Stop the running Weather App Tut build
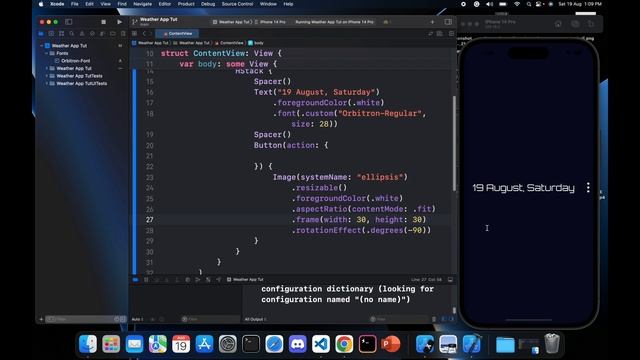The width and height of the screenshot is (640, 360). click(x=103, y=22)
